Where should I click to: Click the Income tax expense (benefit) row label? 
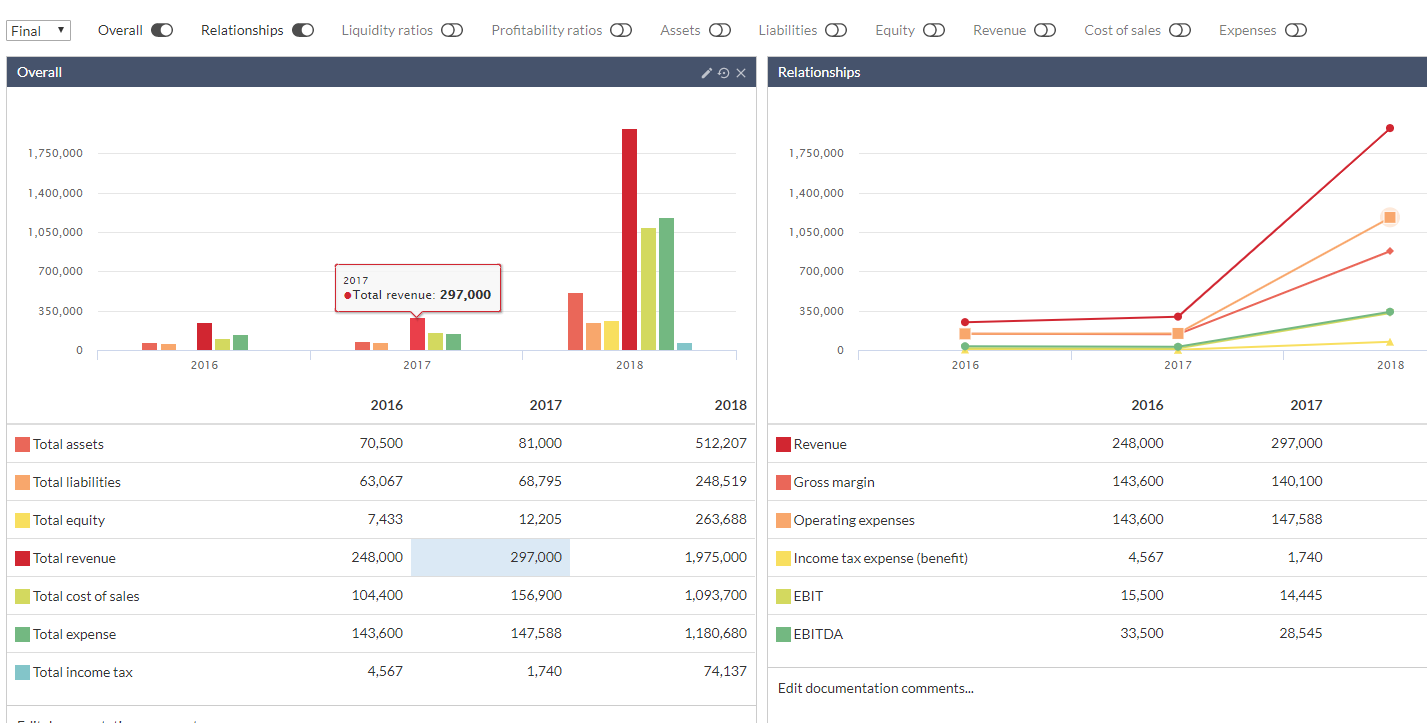tap(881, 558)
